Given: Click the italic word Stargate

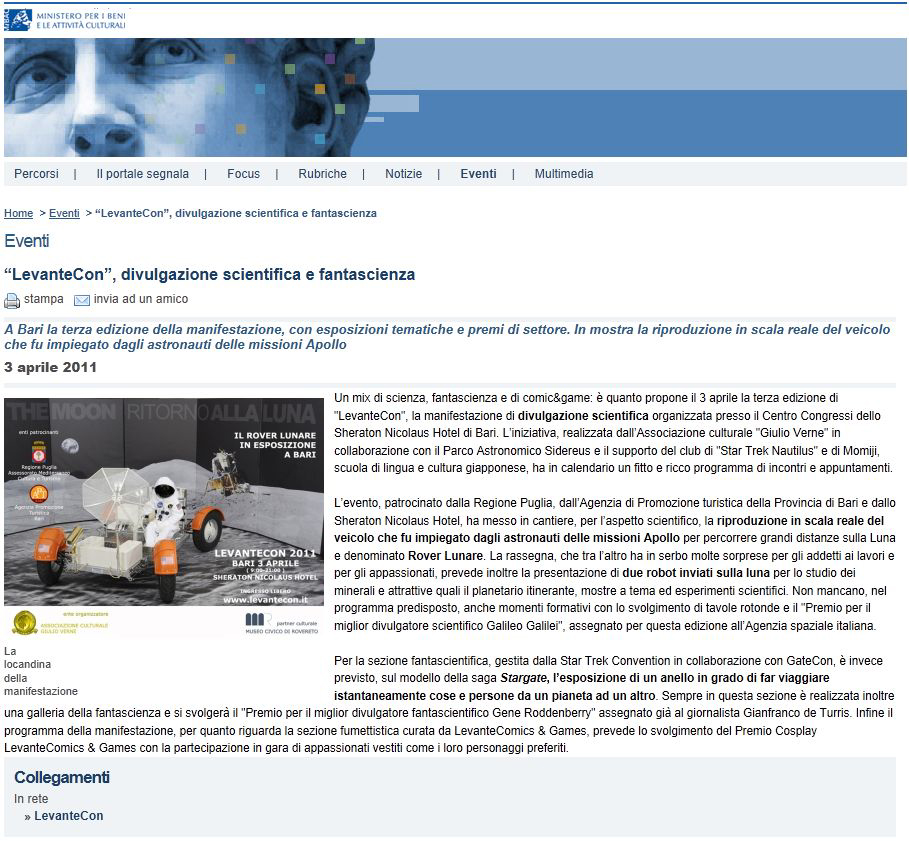Looking at the screenshot, I should coord(523,678).
